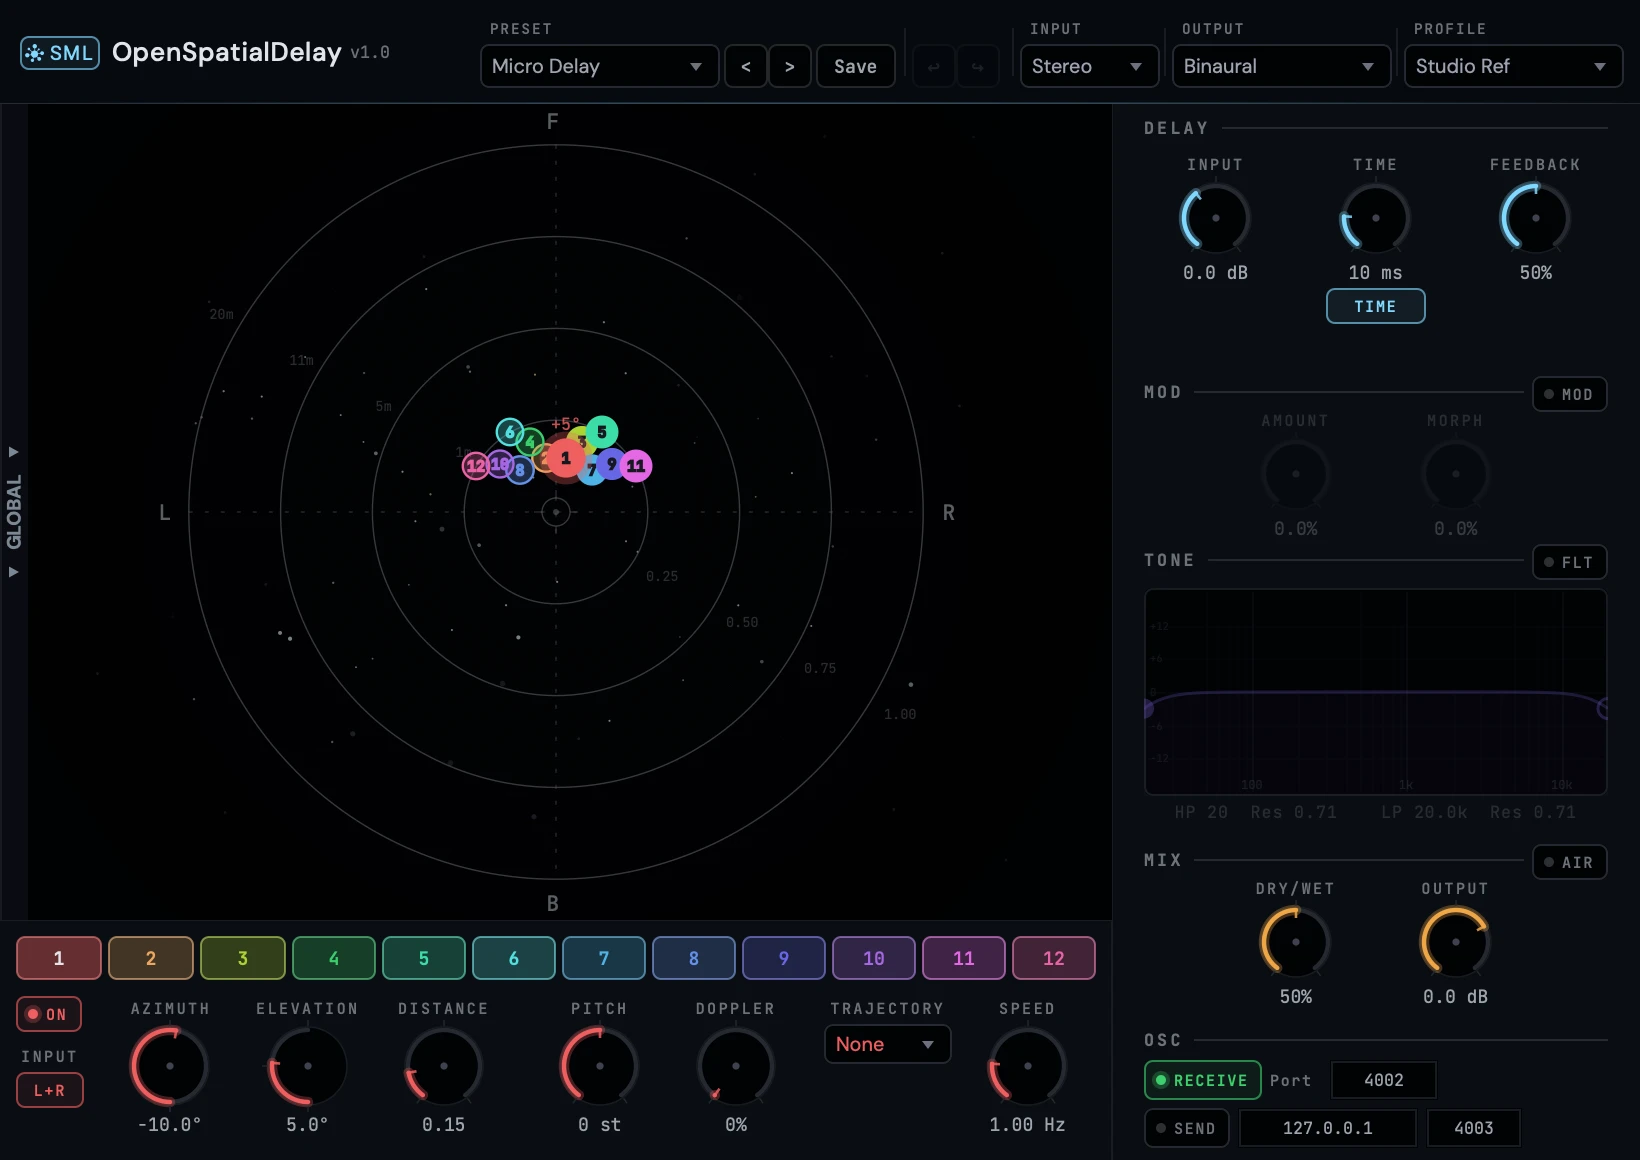Open the Preset dropdown showing Micro Delay
This screenshot has width=1640, height=1160.
coord(599,66)
